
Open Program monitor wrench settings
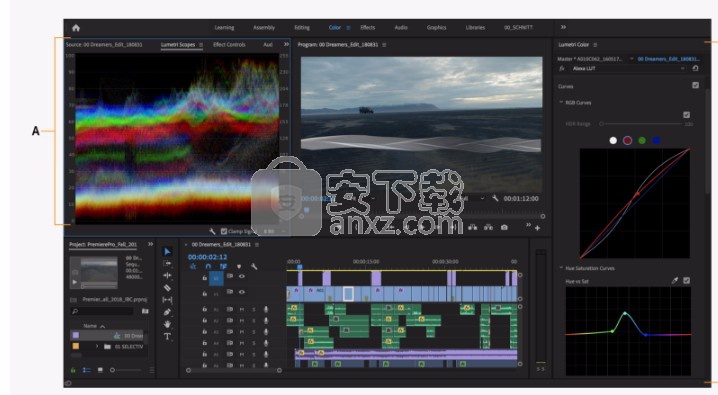495,198
